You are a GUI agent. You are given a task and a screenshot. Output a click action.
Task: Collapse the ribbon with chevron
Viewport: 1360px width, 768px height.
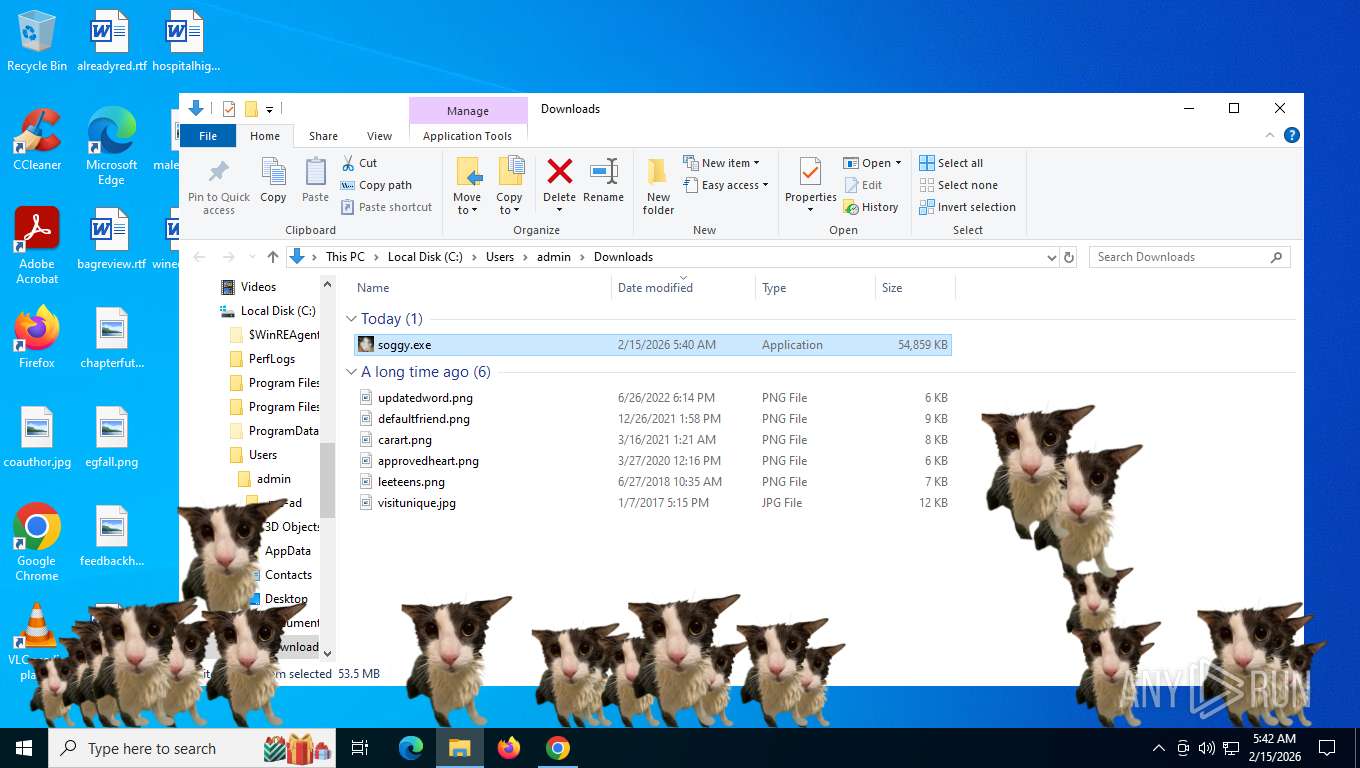pyautogui.click(x=1271, y=135)
